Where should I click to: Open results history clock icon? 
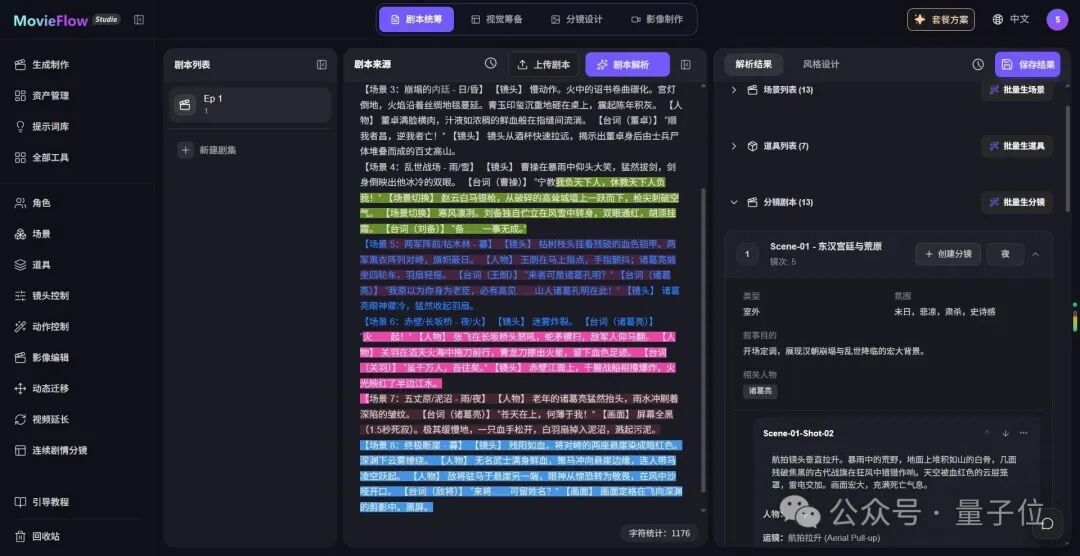pyautogui.click(x=978, y=65)
